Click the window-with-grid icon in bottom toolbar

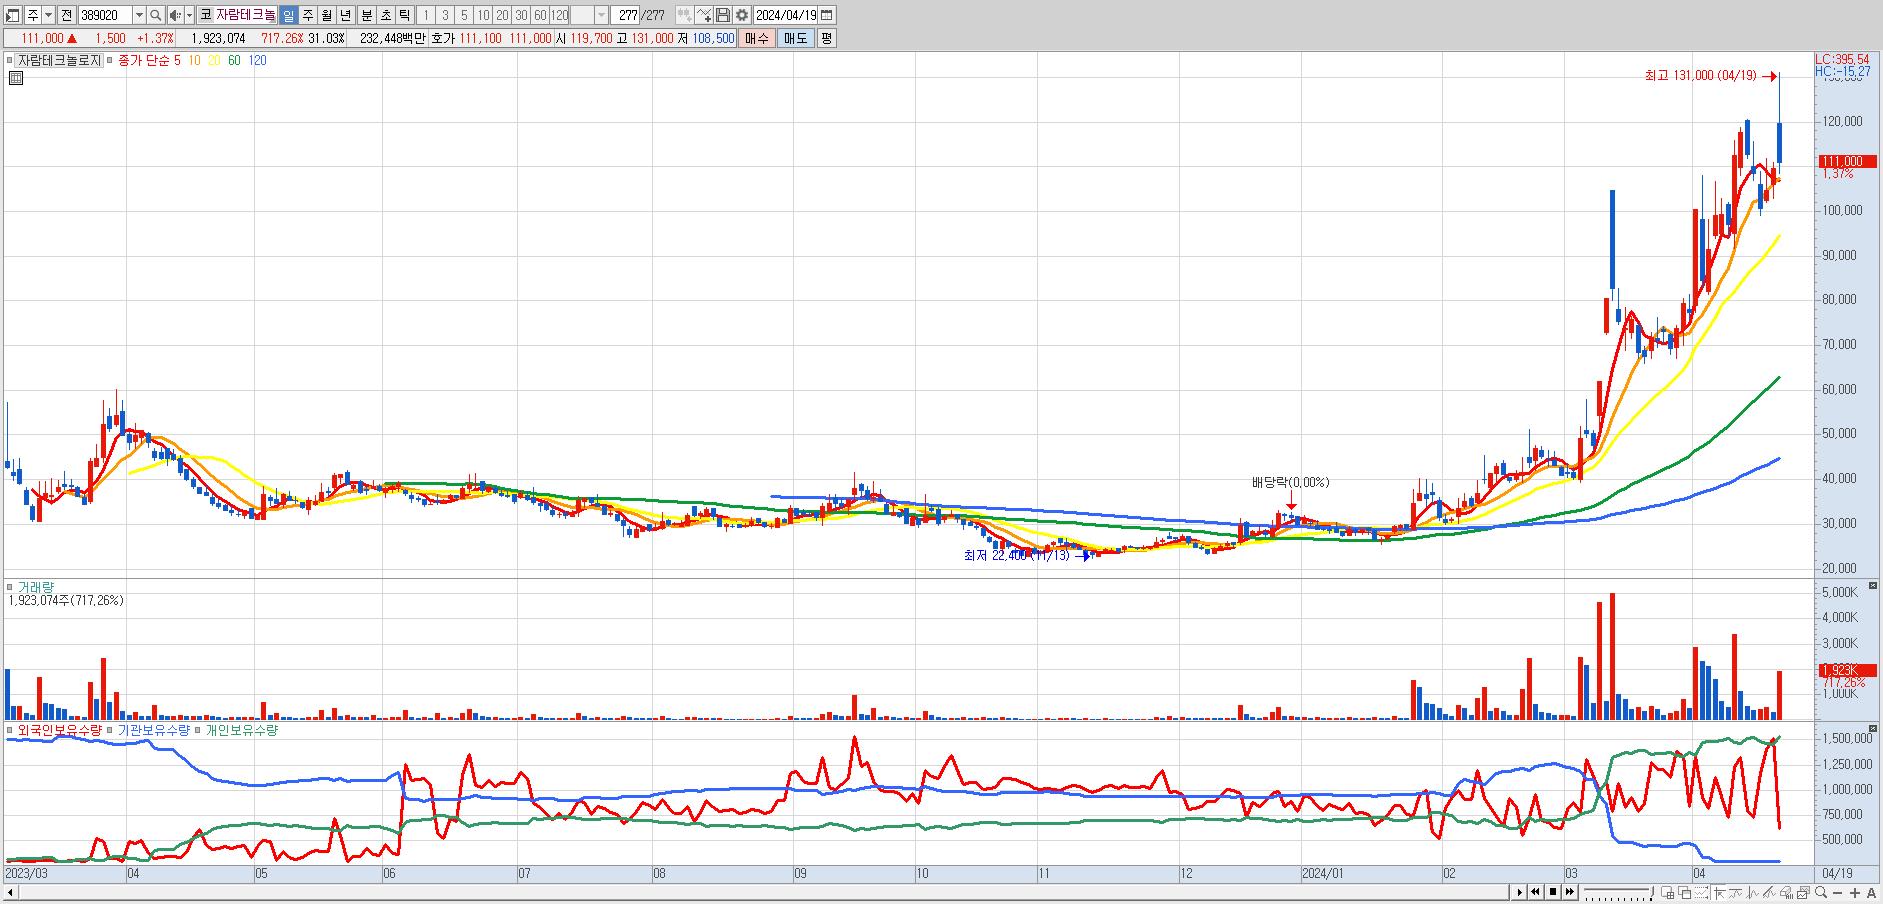click(1668, 892)
